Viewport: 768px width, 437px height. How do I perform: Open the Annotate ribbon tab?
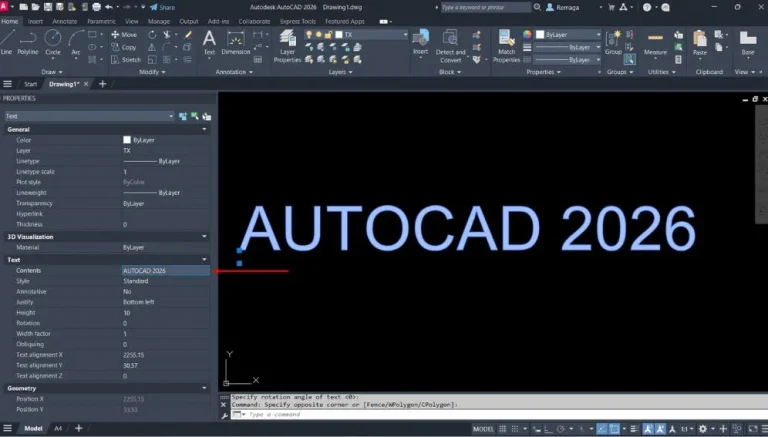[x=65, y=22]
